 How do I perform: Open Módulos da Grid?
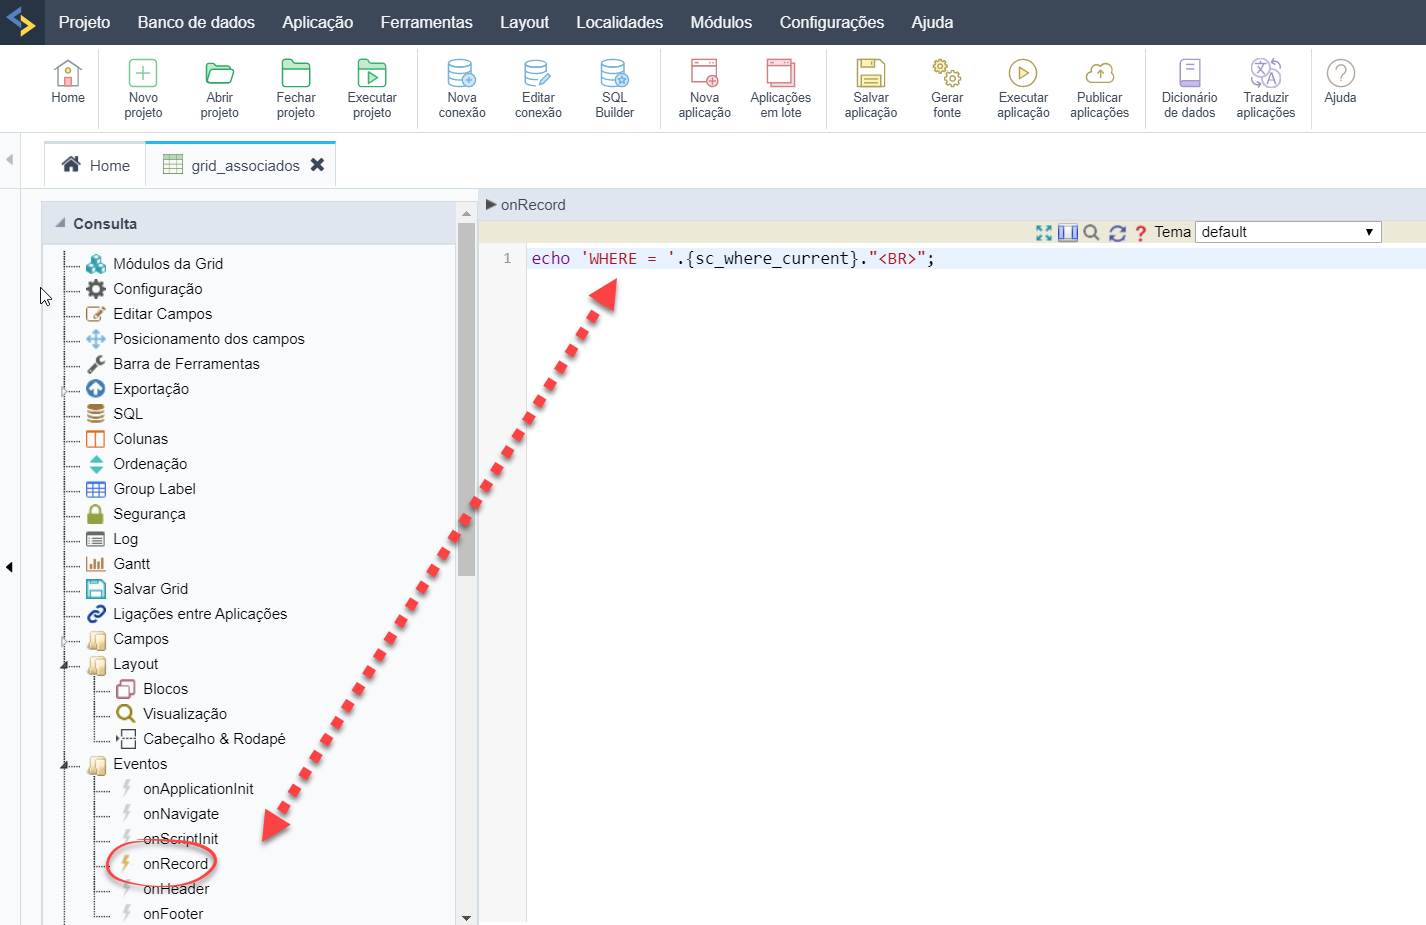[x=168, y=264]
